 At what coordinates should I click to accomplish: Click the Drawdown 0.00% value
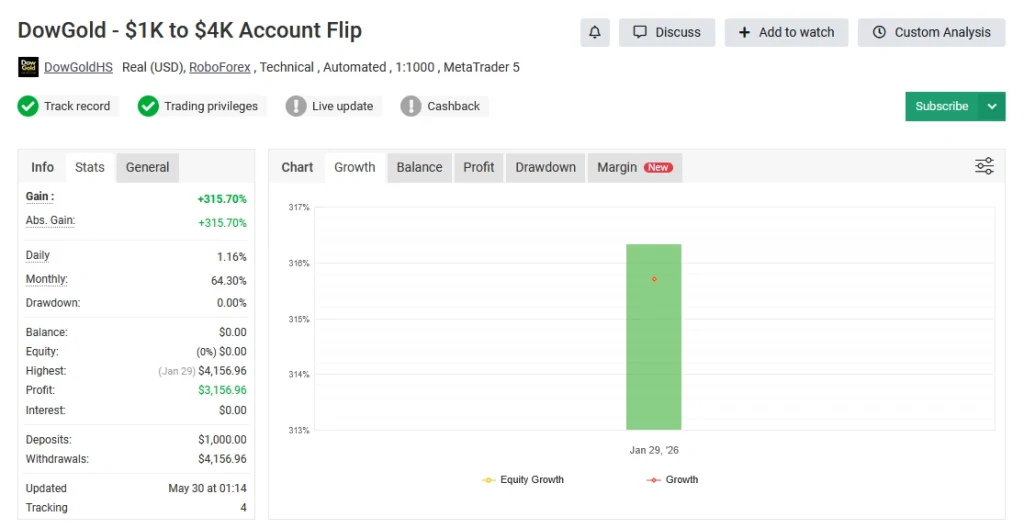pyautogui.click(x=232, y=303)
